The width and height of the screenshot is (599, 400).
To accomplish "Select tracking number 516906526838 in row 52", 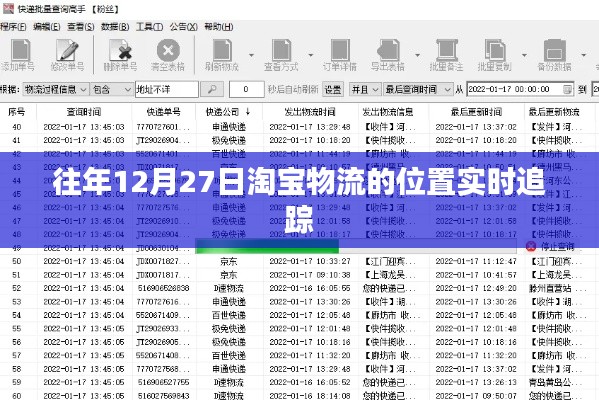I will coord(164,288).
